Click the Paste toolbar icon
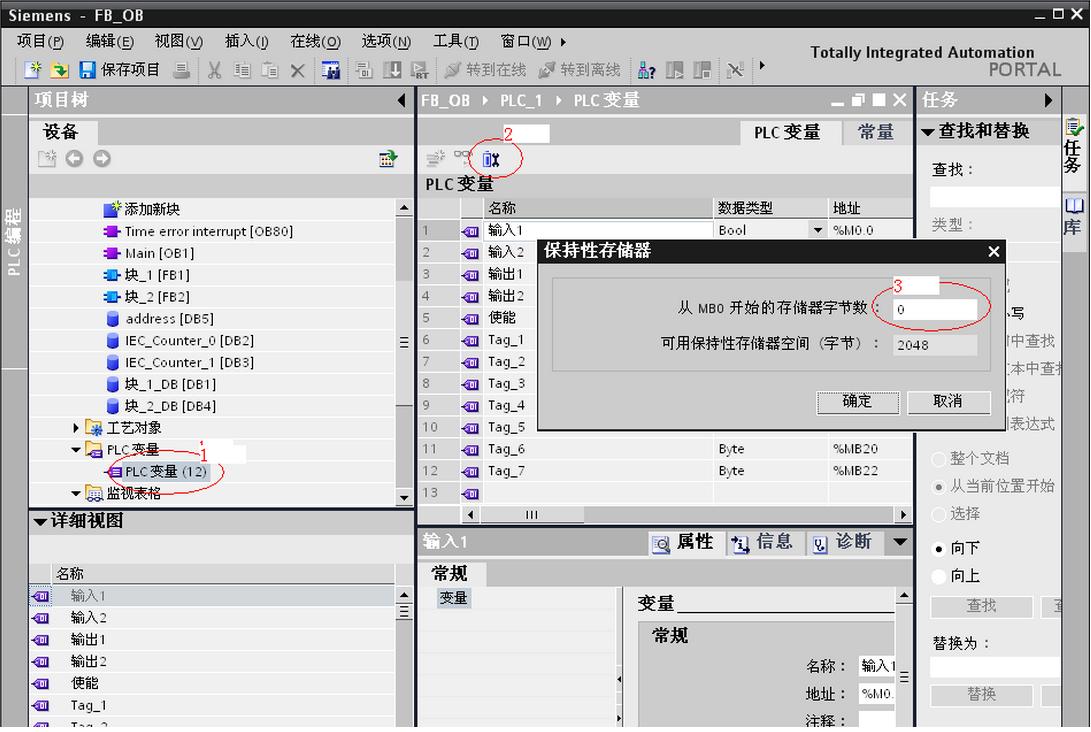 coord(270,70)
